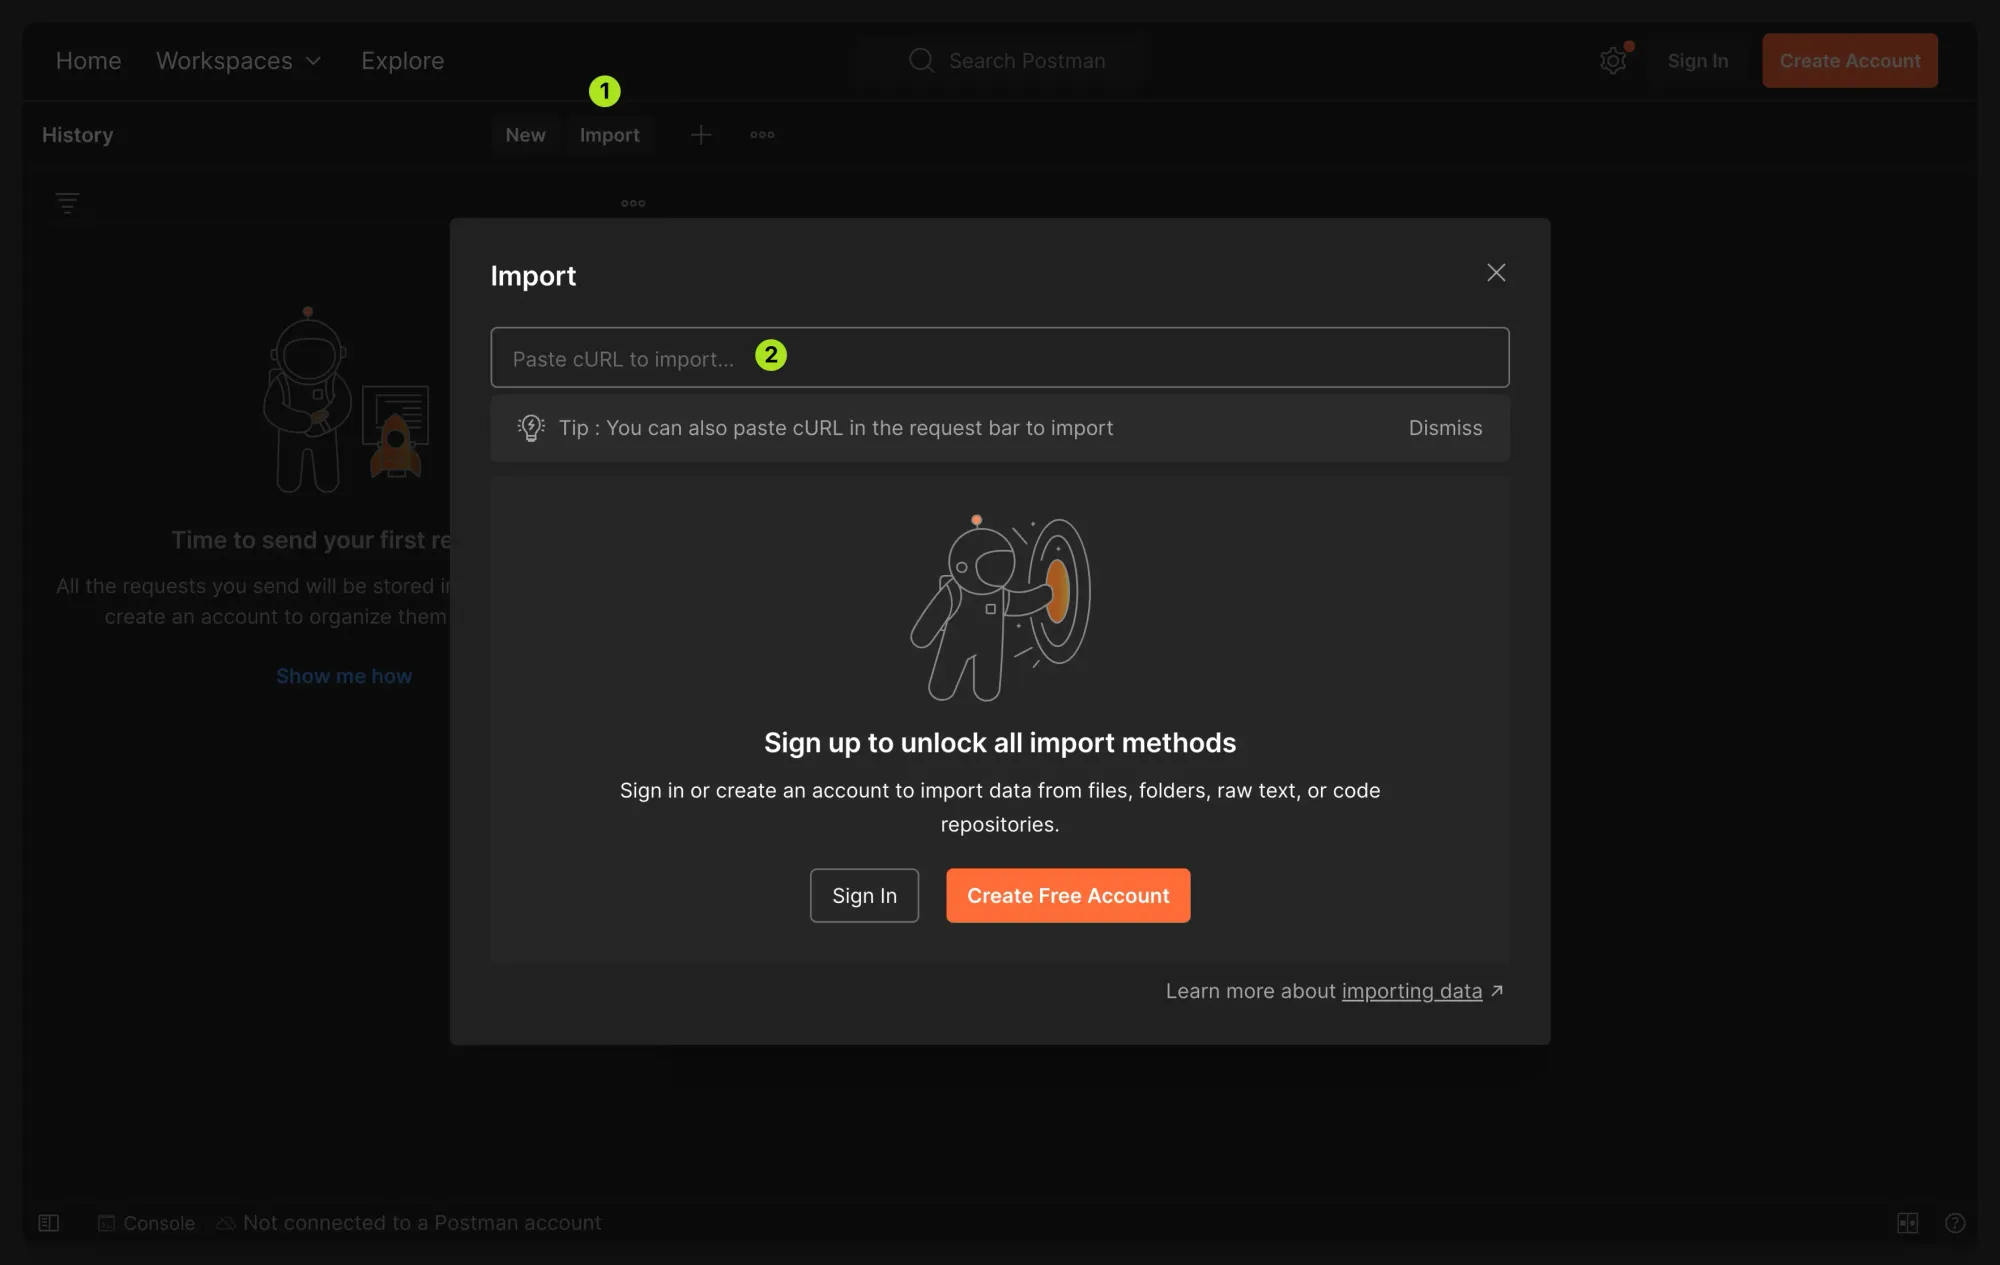Open the help icon in status bar

point(1955,1223)
